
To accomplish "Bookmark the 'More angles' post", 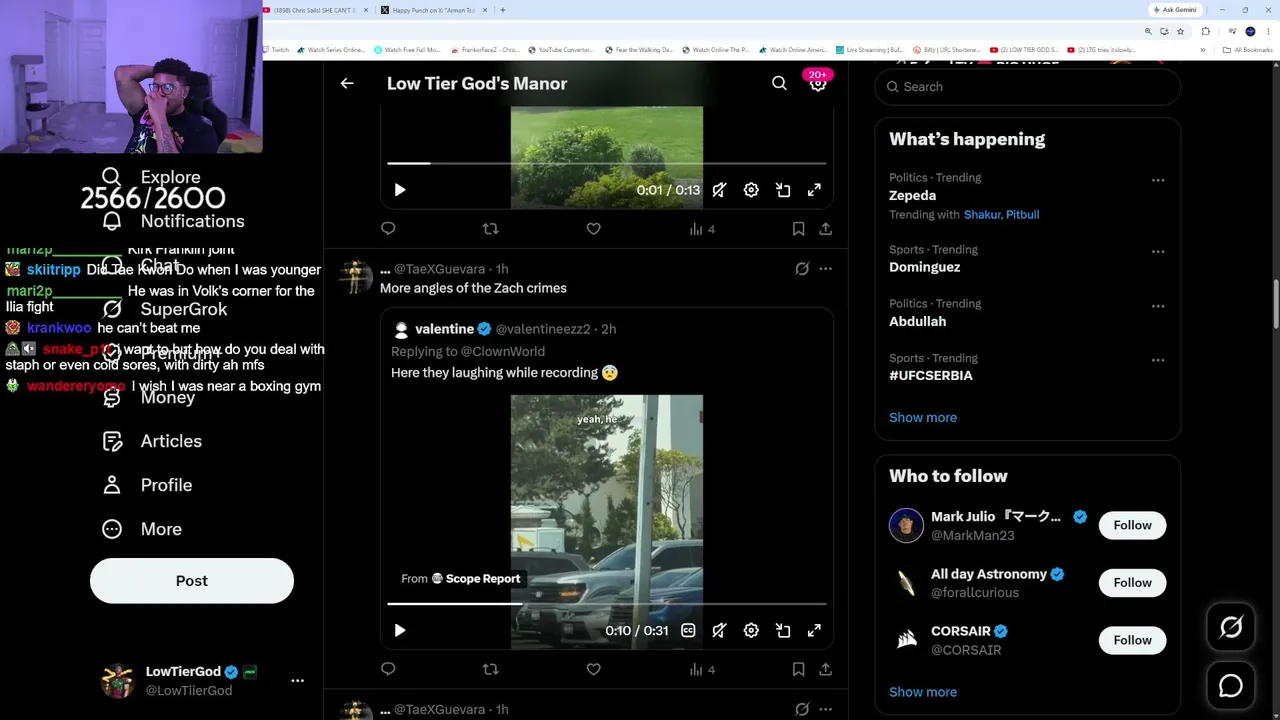I will (798, 669).
